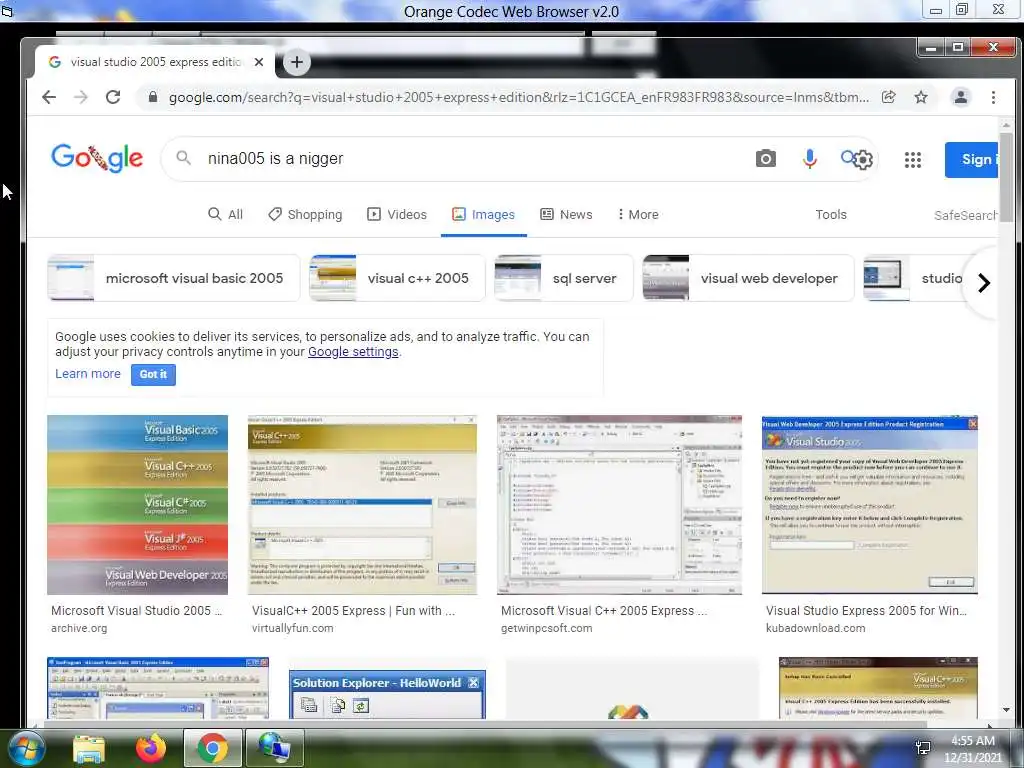Show more suggestion chips with right chevron
The image size is (1024, 768).
point(984,283)
